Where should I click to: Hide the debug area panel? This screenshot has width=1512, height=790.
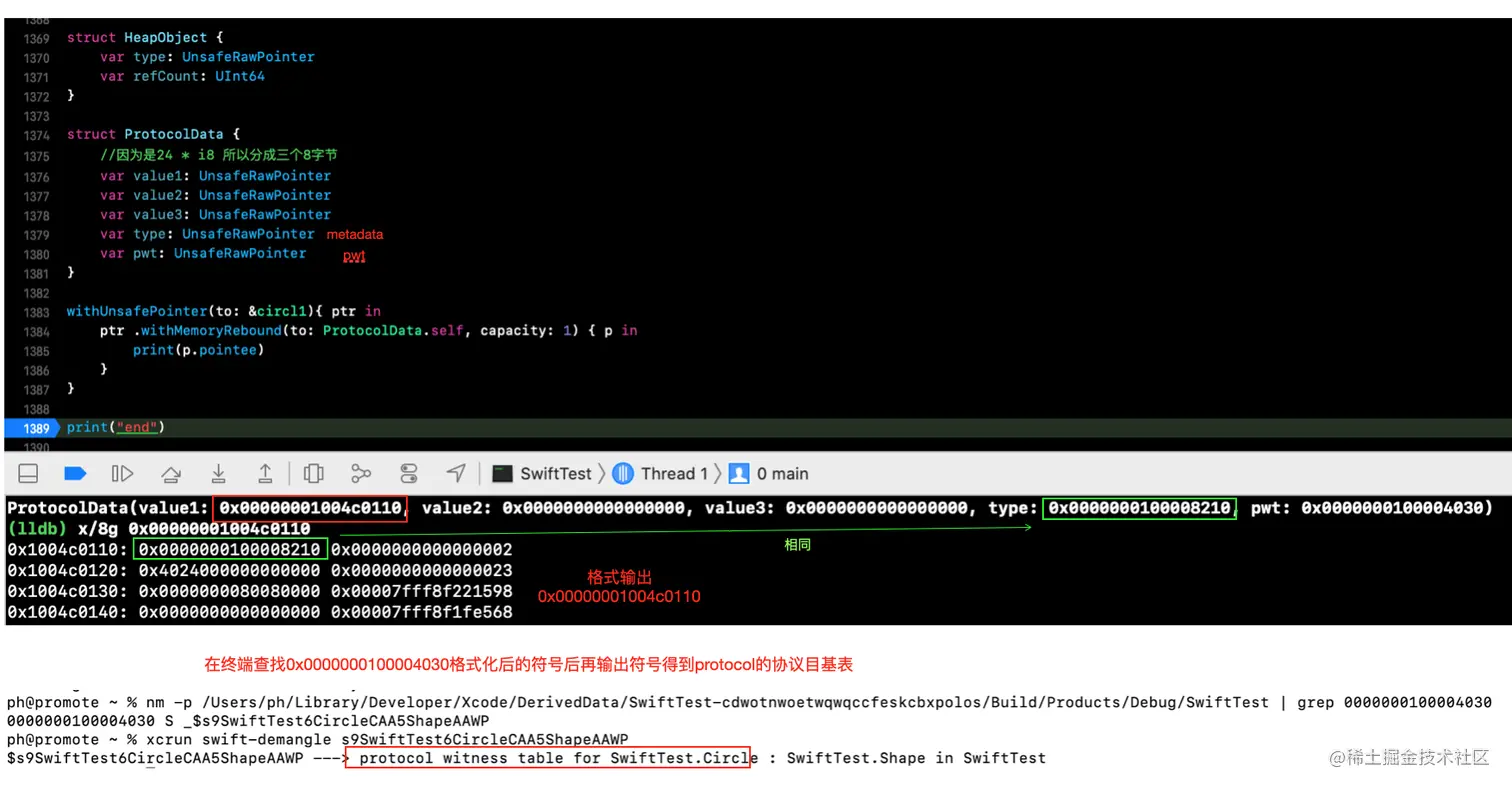29,473
